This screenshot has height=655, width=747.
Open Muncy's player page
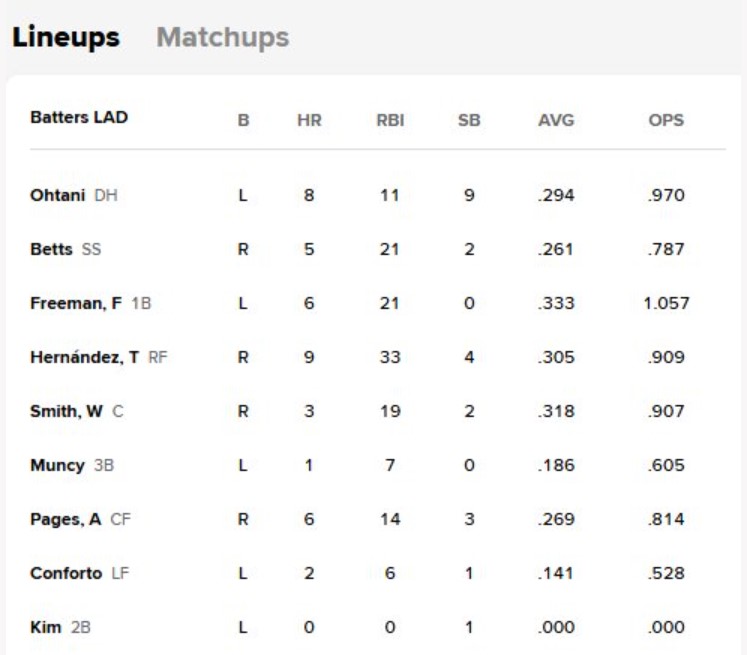[57, 466]
